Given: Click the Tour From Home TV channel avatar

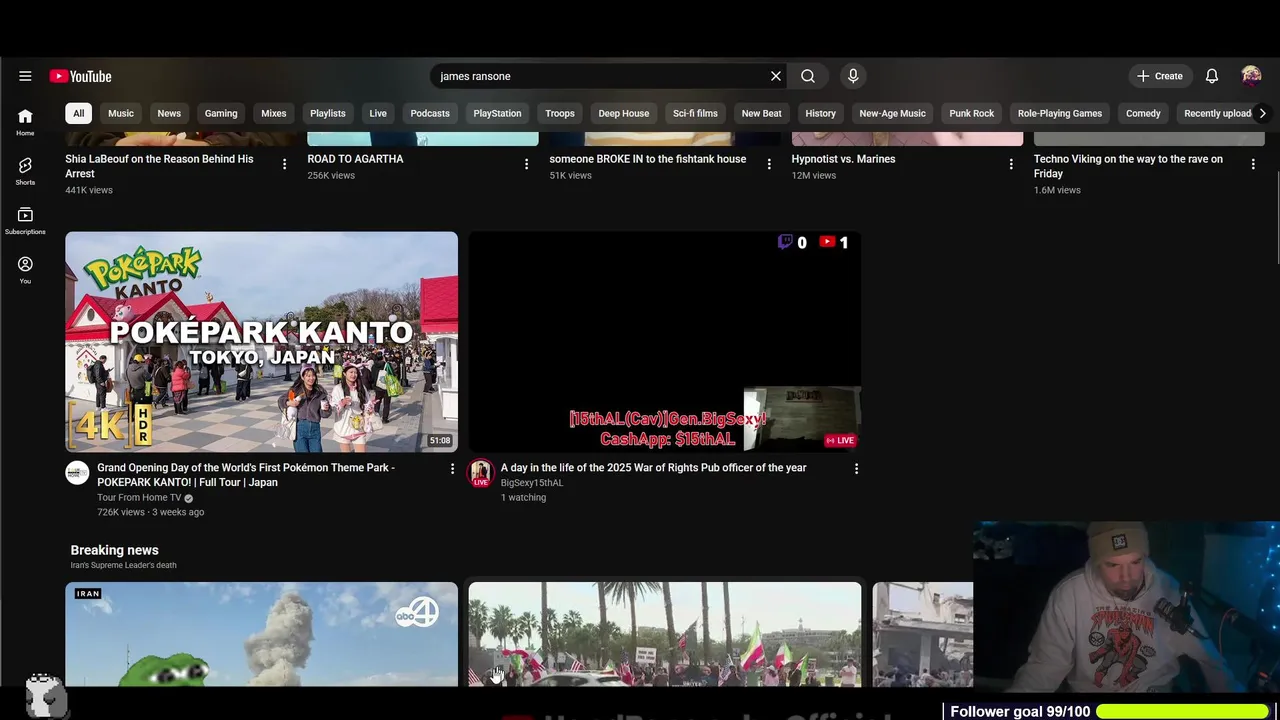Looking at the screenshot, I should point(77,473).
